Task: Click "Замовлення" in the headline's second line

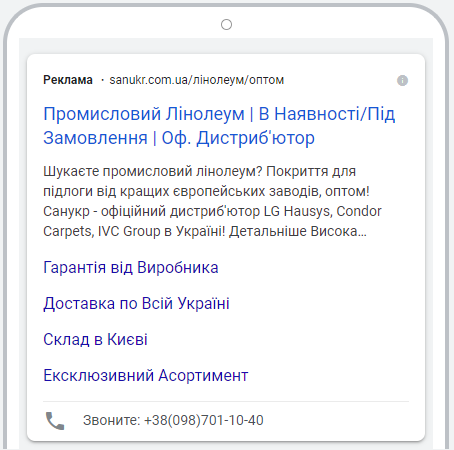Action: pyautogui.click(x=95, y=138)
